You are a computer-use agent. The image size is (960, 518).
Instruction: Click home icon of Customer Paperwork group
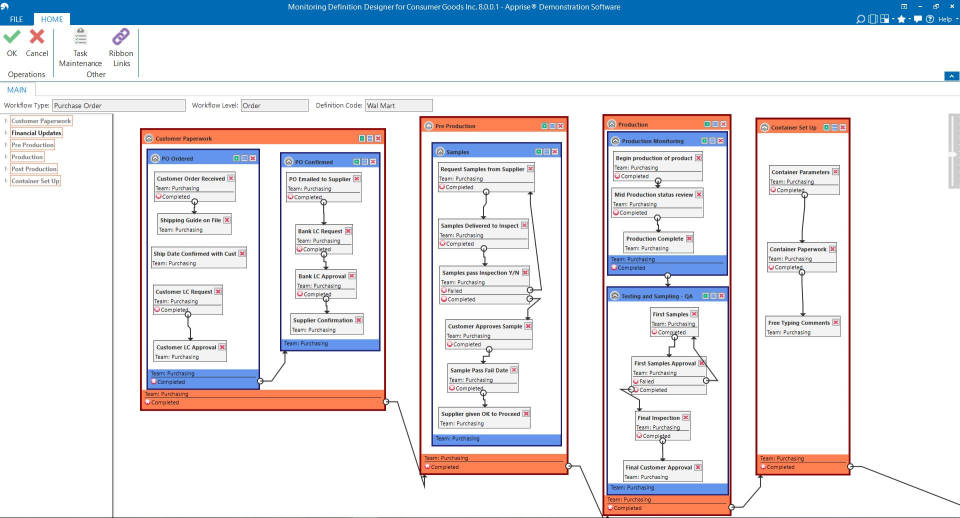pyautogui.click(x=149, y=139)
